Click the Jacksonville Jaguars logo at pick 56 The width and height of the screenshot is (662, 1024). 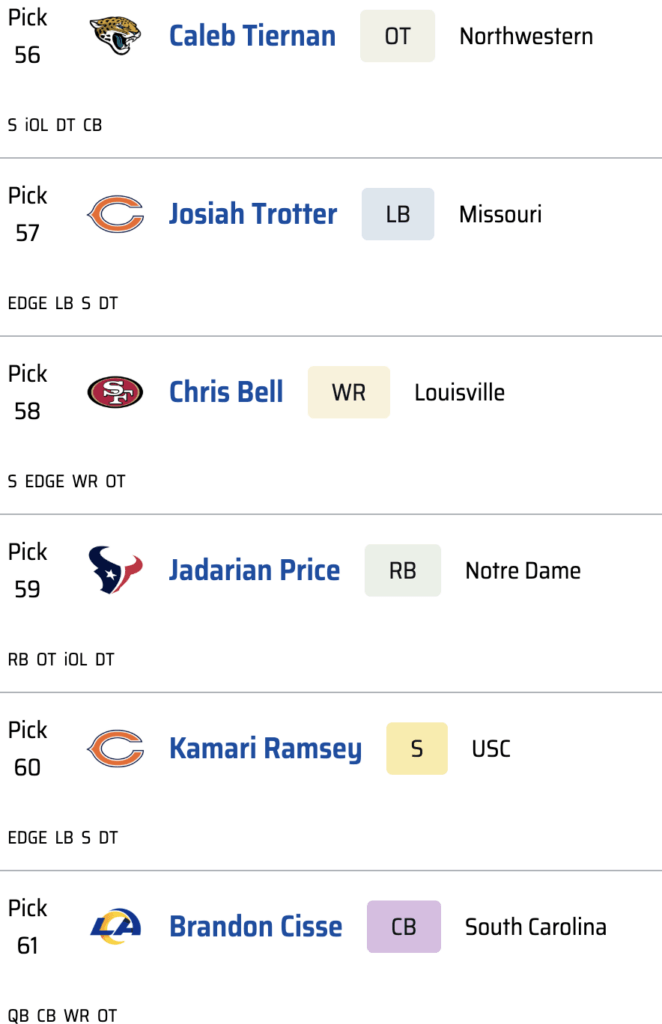click(115, 36)
